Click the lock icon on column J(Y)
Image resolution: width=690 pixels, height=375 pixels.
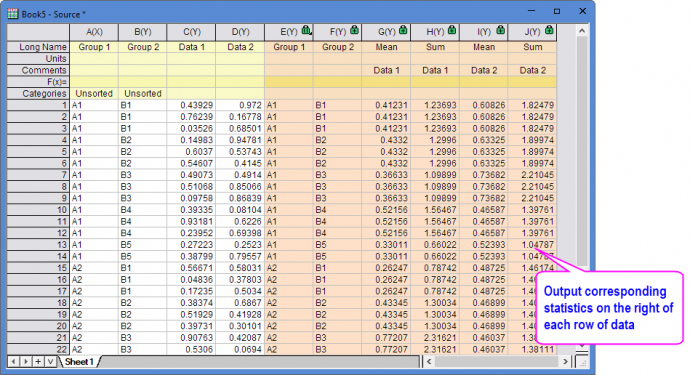(x=549, y=30)
